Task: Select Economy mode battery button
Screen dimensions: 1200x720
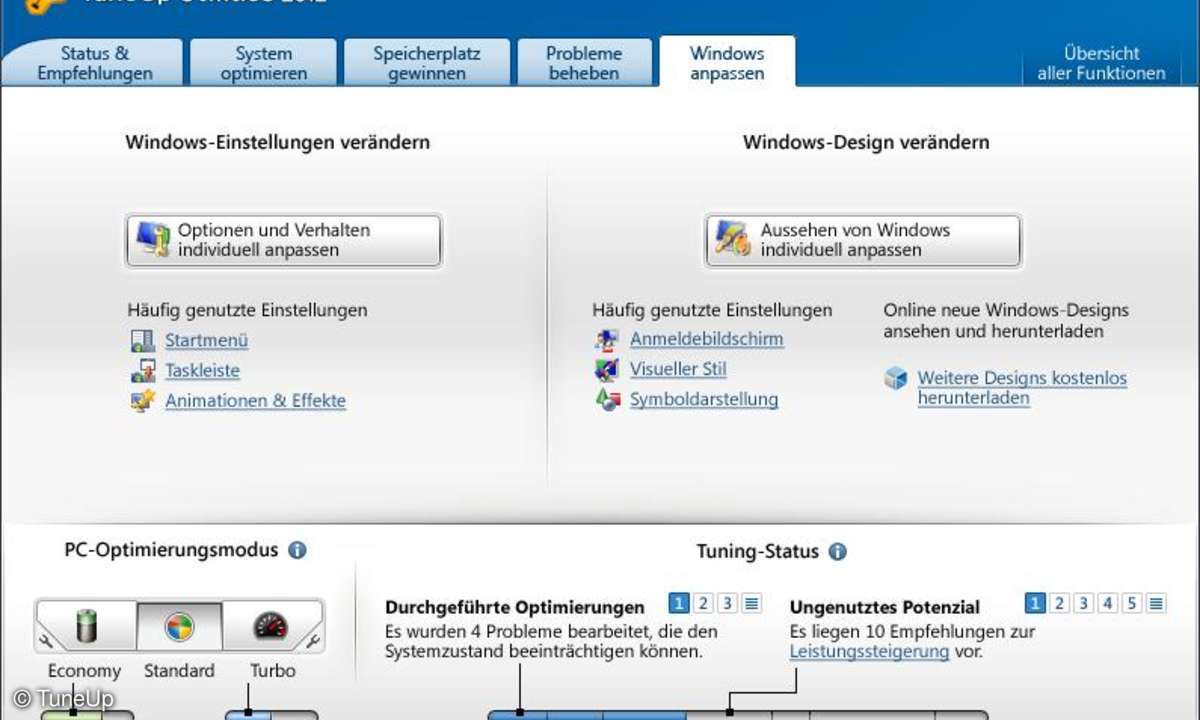Action: (x=87, y=627)
